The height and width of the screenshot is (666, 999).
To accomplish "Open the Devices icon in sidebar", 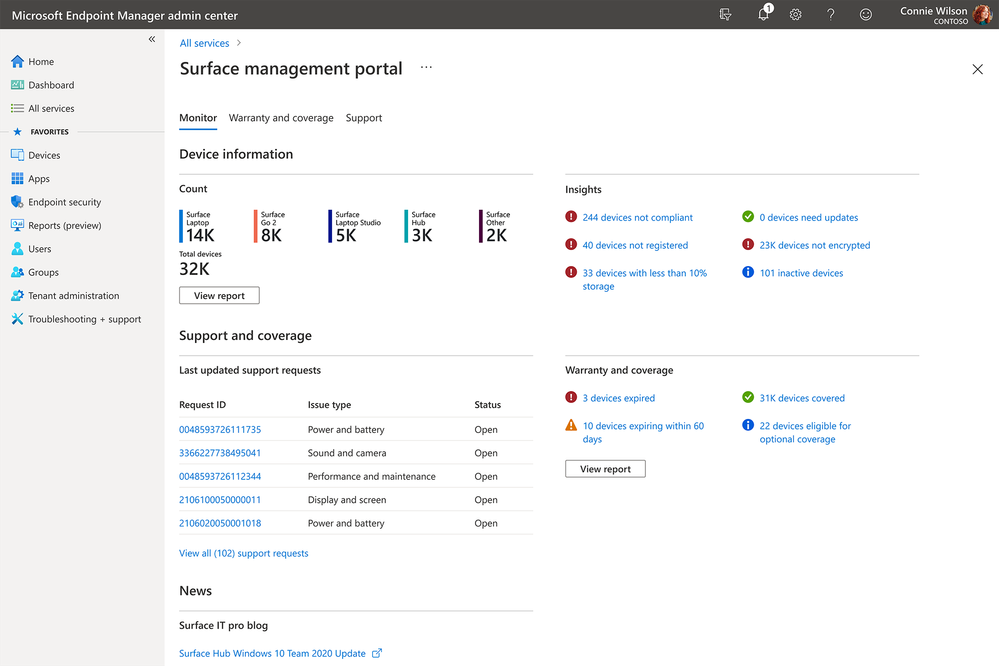I will [17, 155].
